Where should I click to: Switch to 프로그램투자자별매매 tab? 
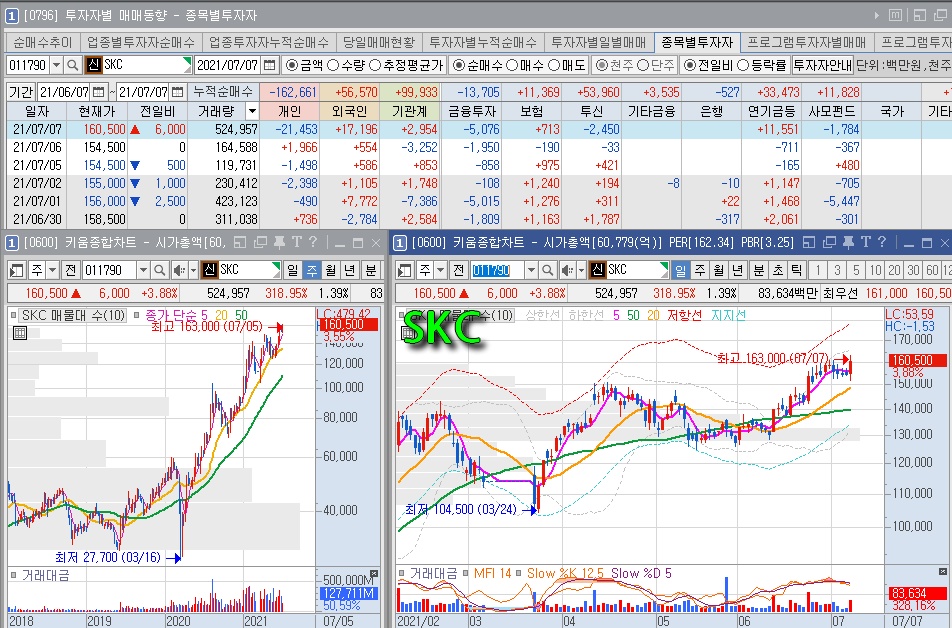(x=806, y=43)
